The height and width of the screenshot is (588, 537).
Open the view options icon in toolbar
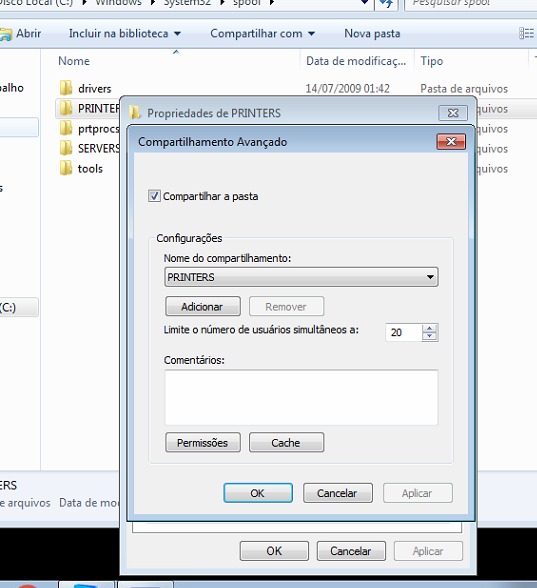pos(526,33)
